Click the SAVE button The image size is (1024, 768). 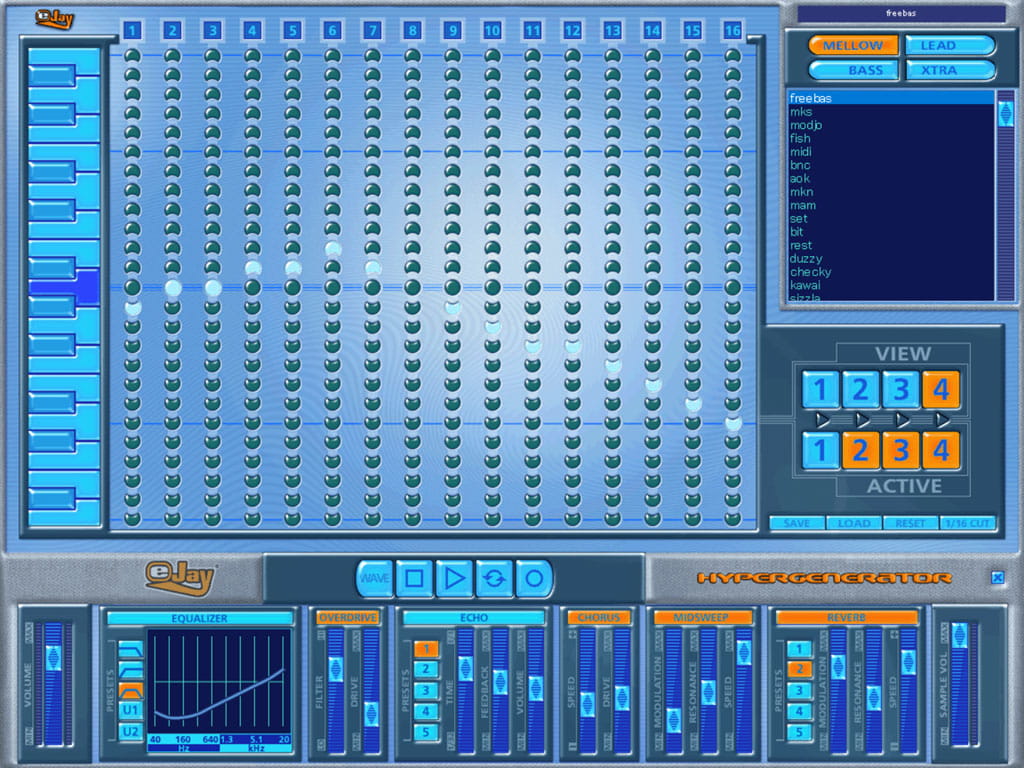(797, 523)
